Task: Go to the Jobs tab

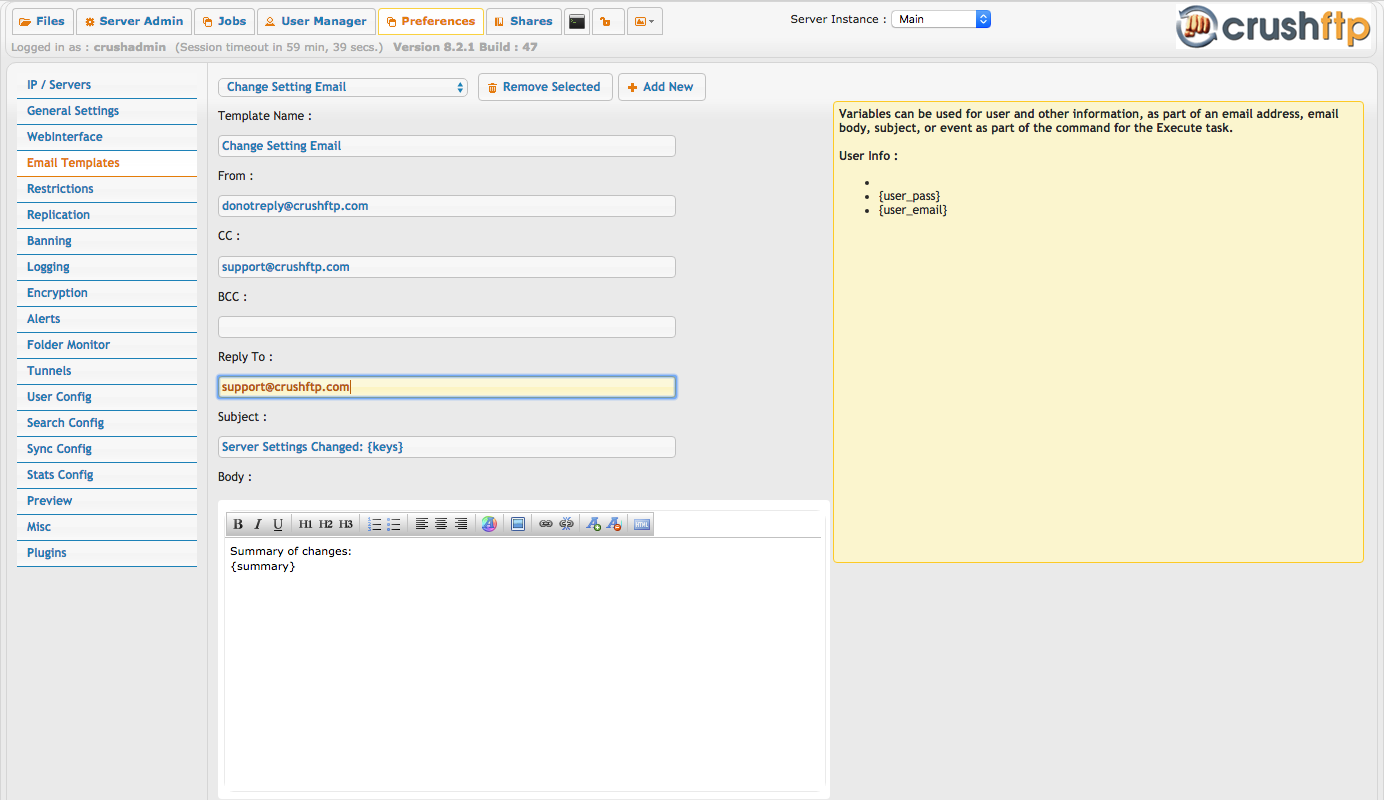Action: click(x=224, y=21)
